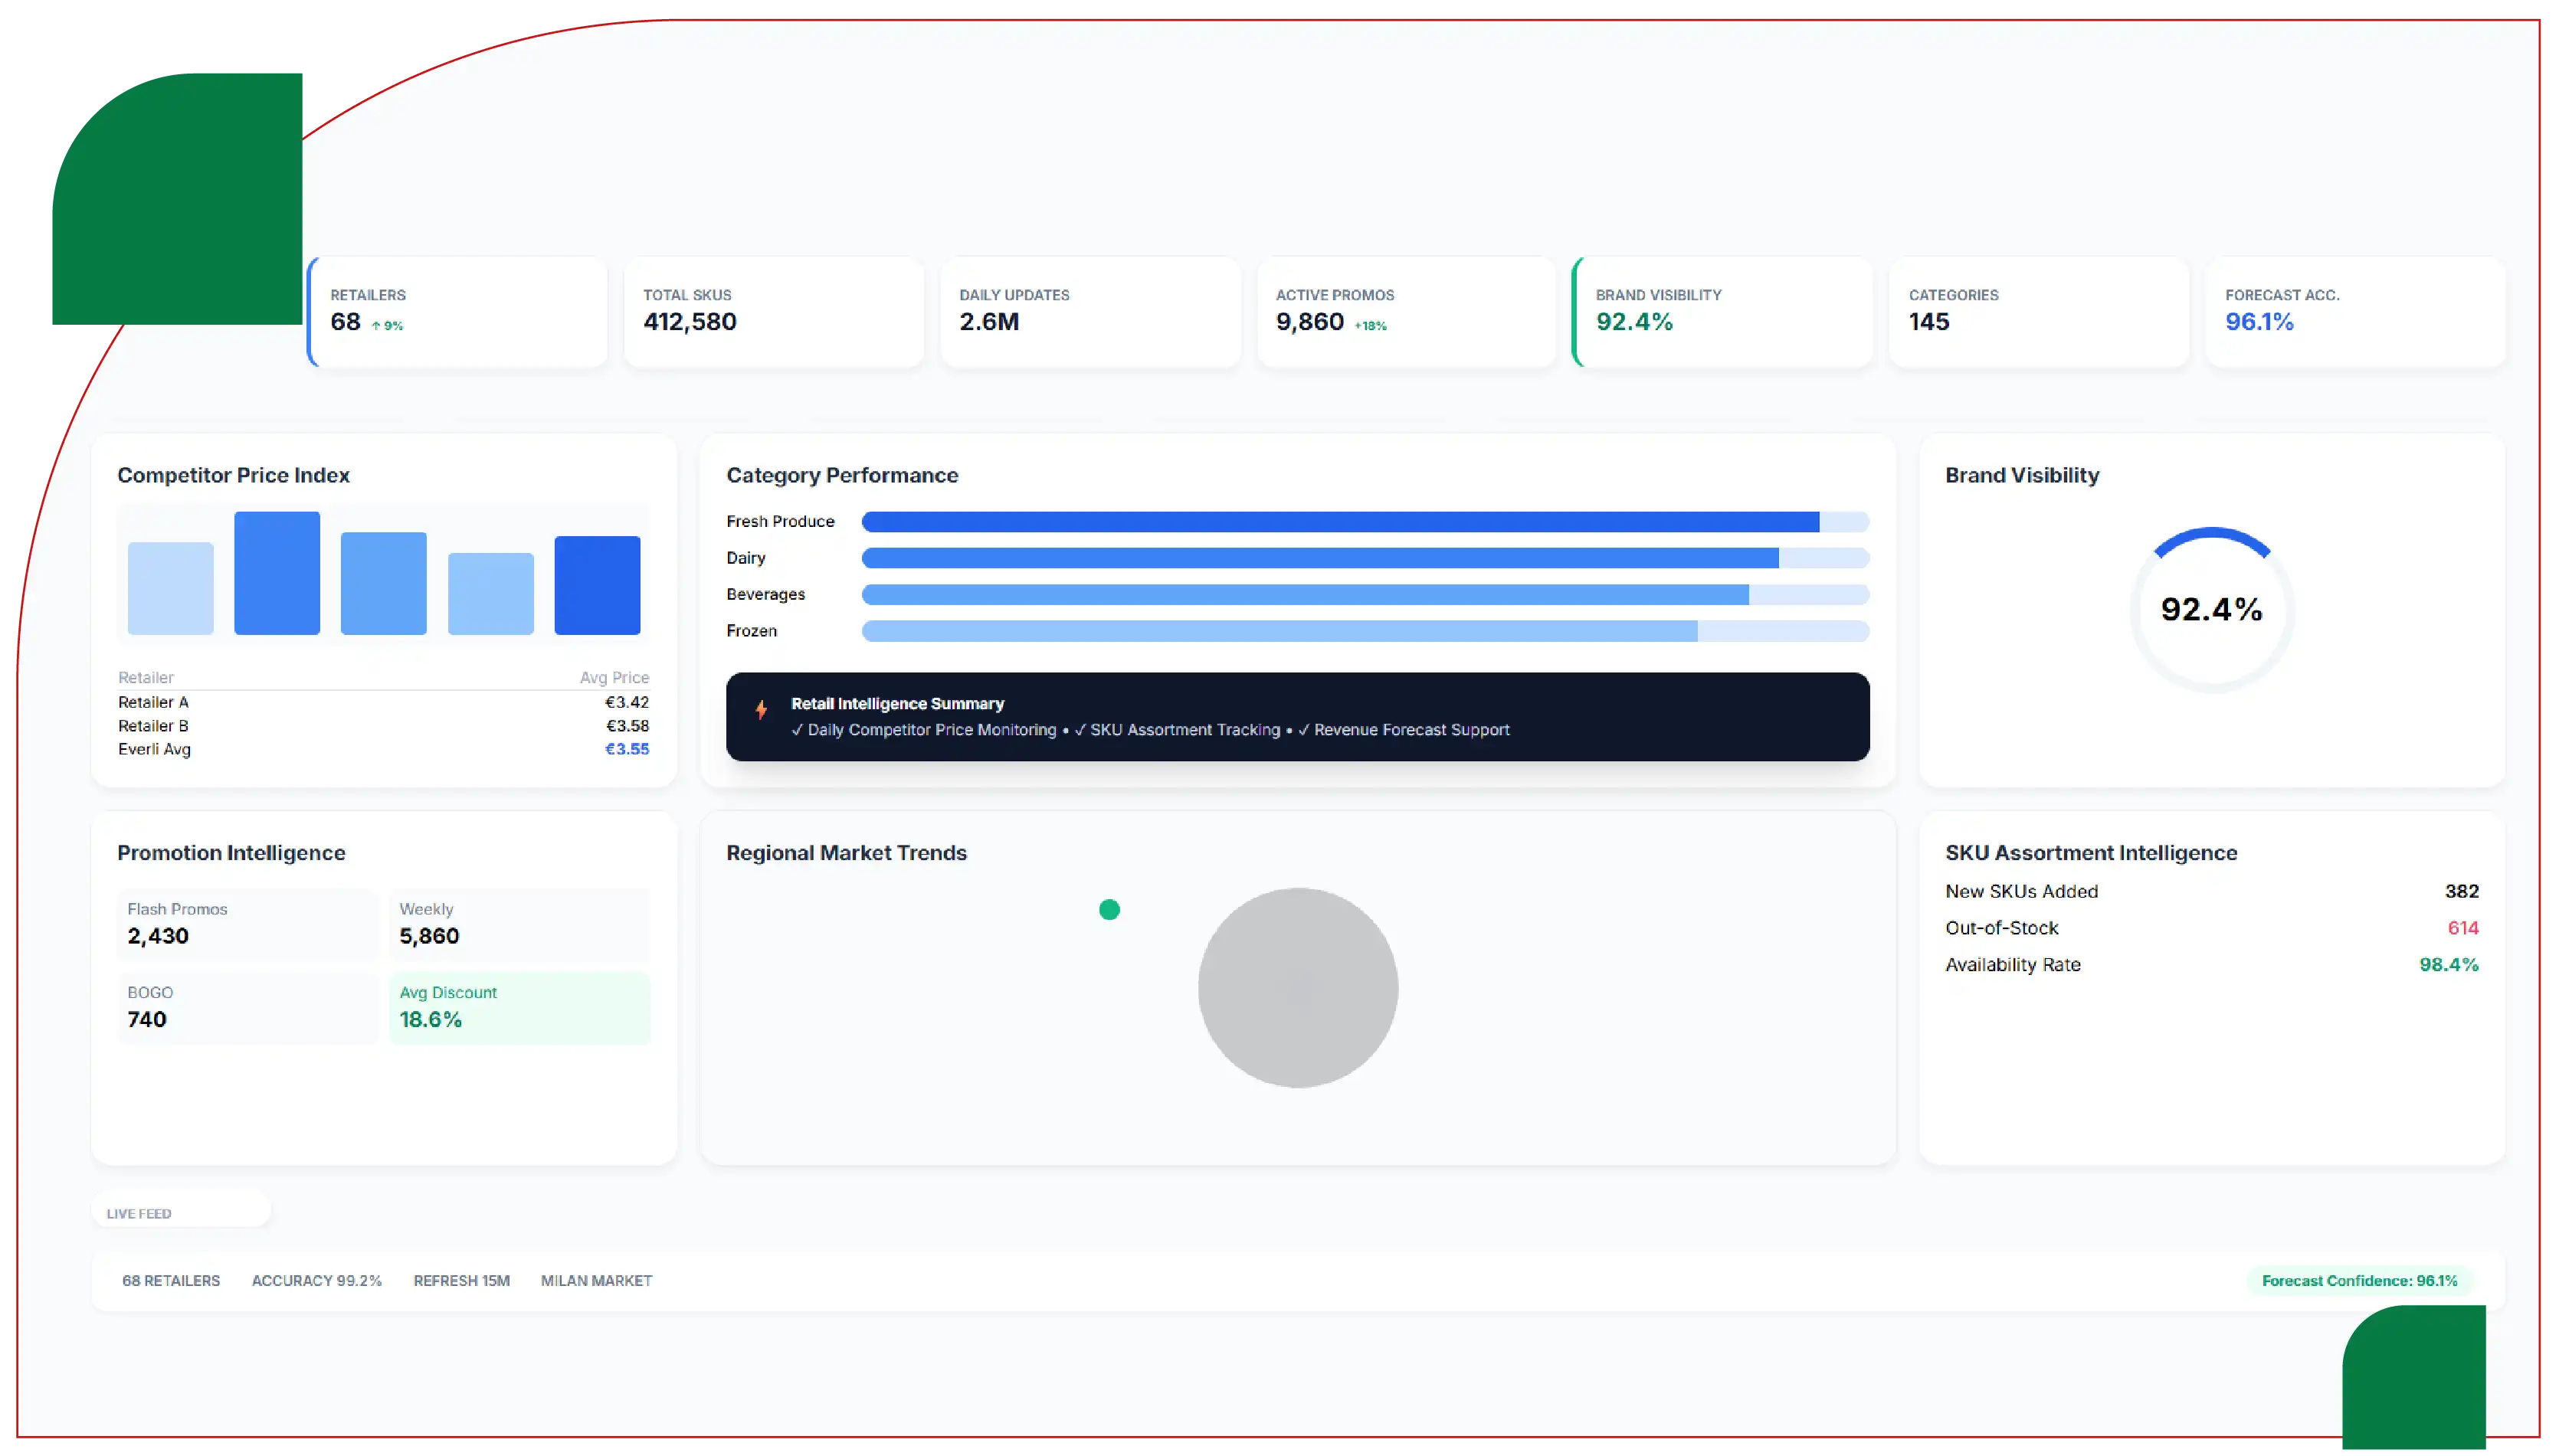Screen dimensions: 2559x1456
Task: Open the CATEGORIES 145 card
Action: (x=2039, y=312)
